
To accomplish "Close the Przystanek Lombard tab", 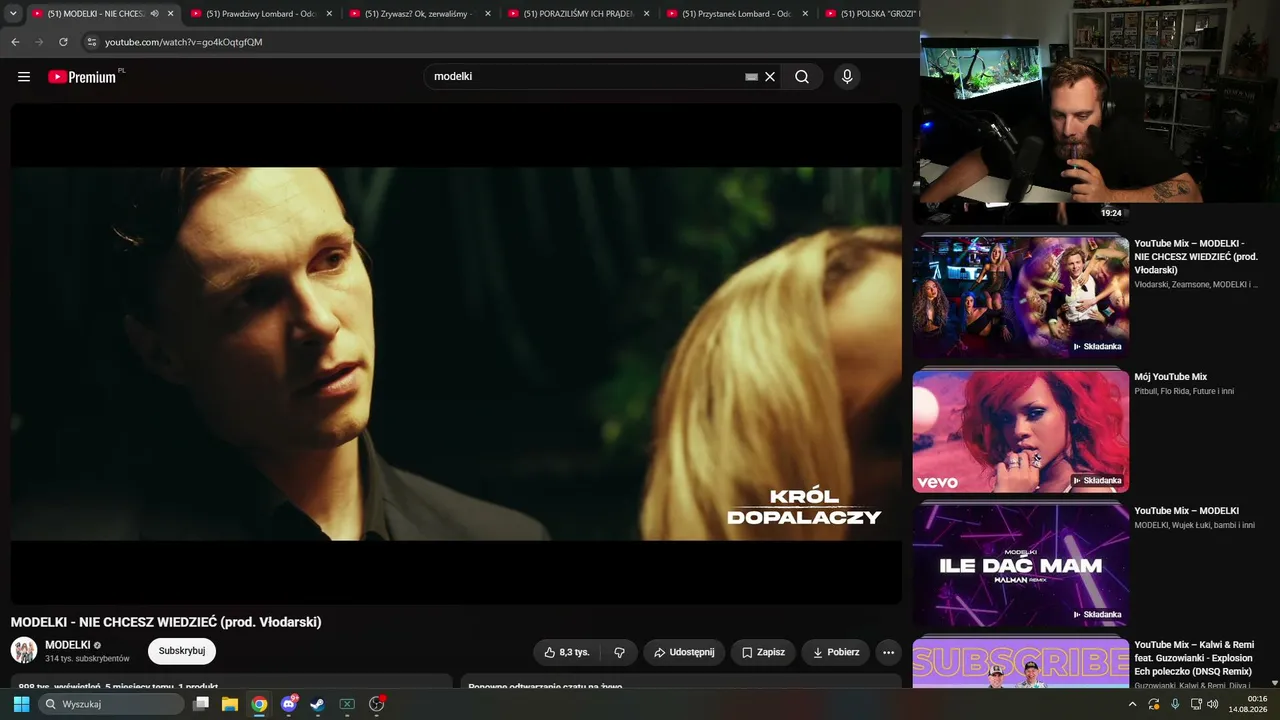I will (805, 14).
